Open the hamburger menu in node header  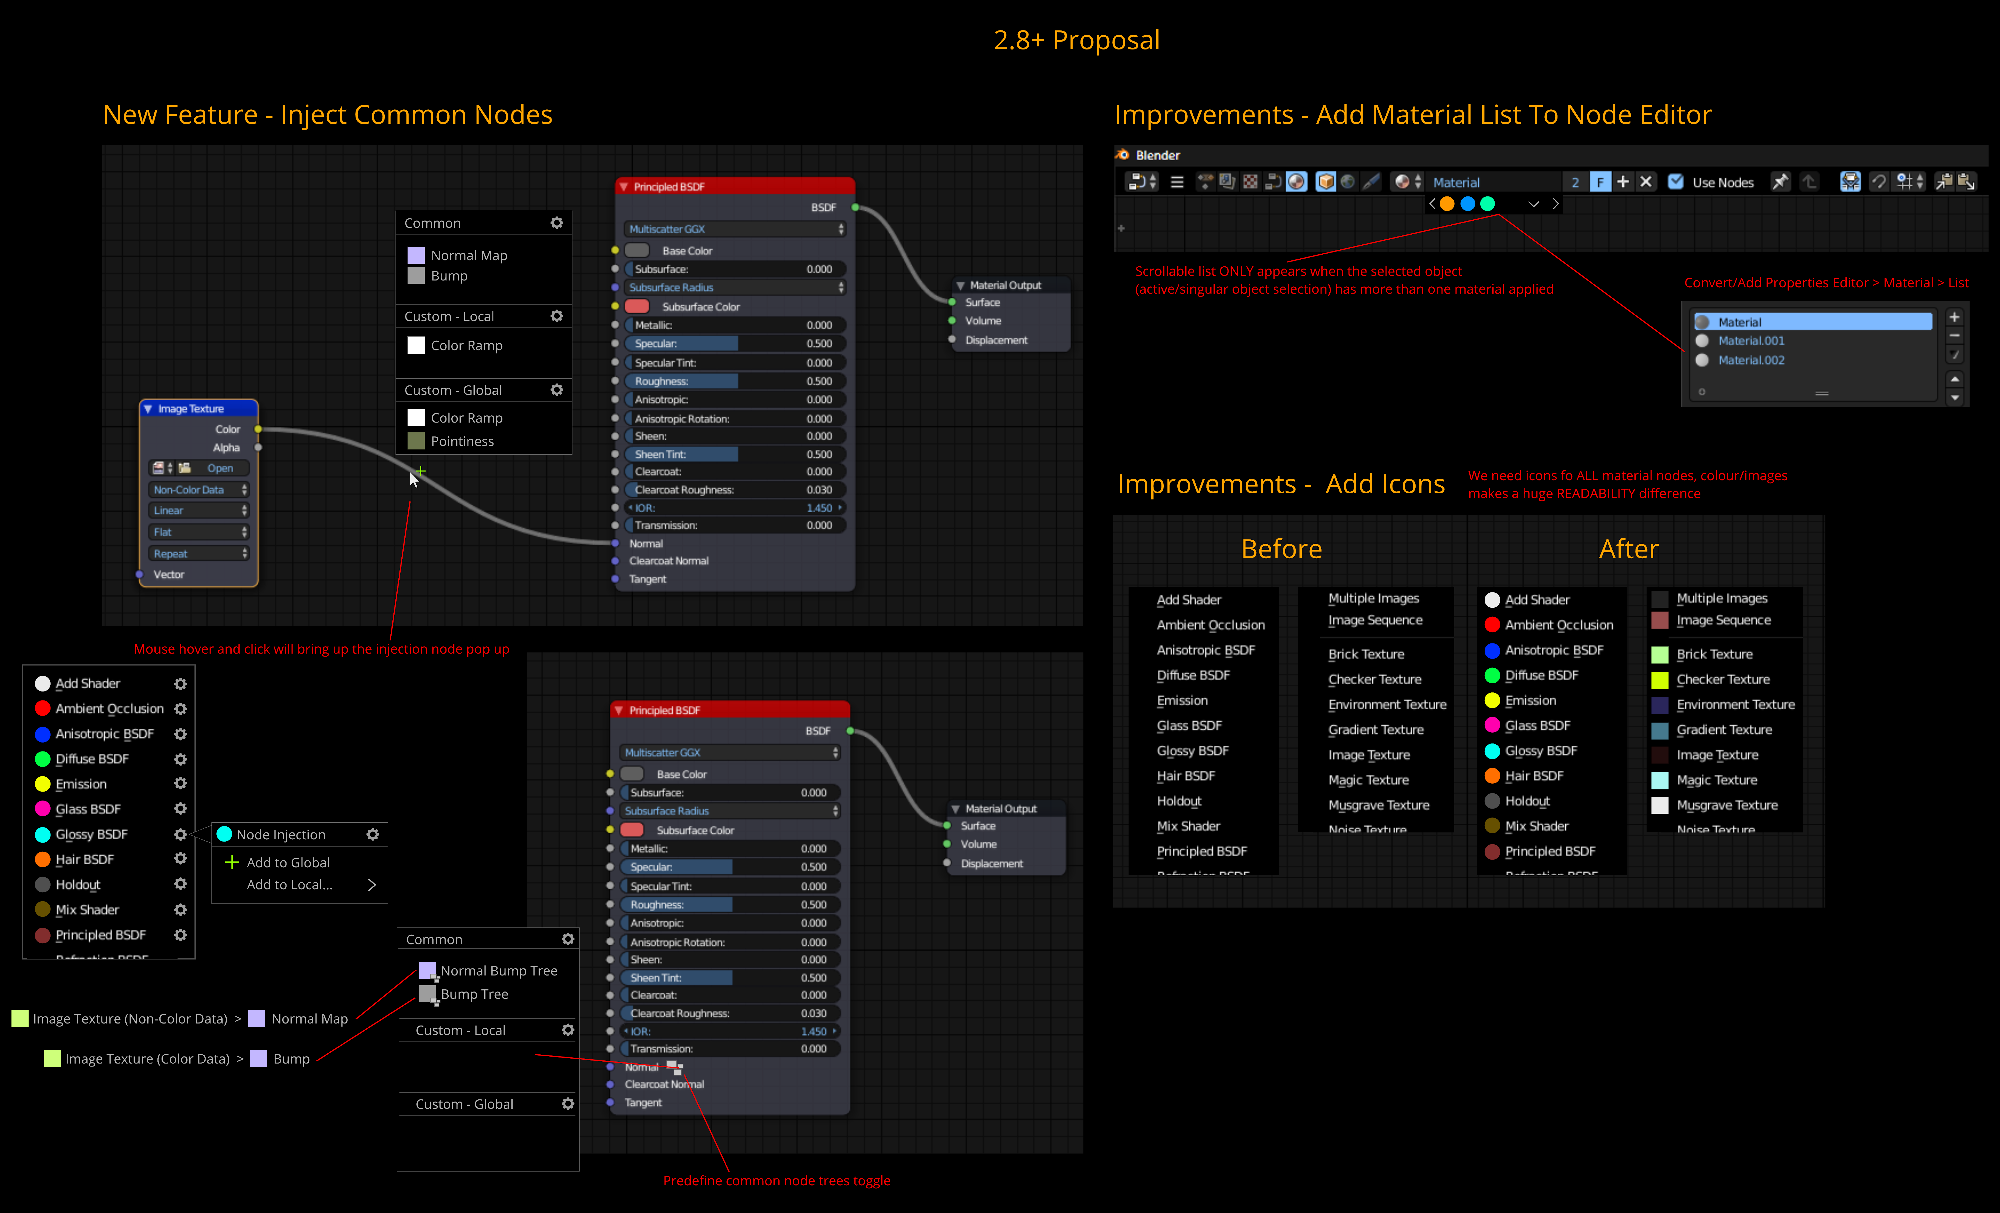click(x=1177, y=182)
